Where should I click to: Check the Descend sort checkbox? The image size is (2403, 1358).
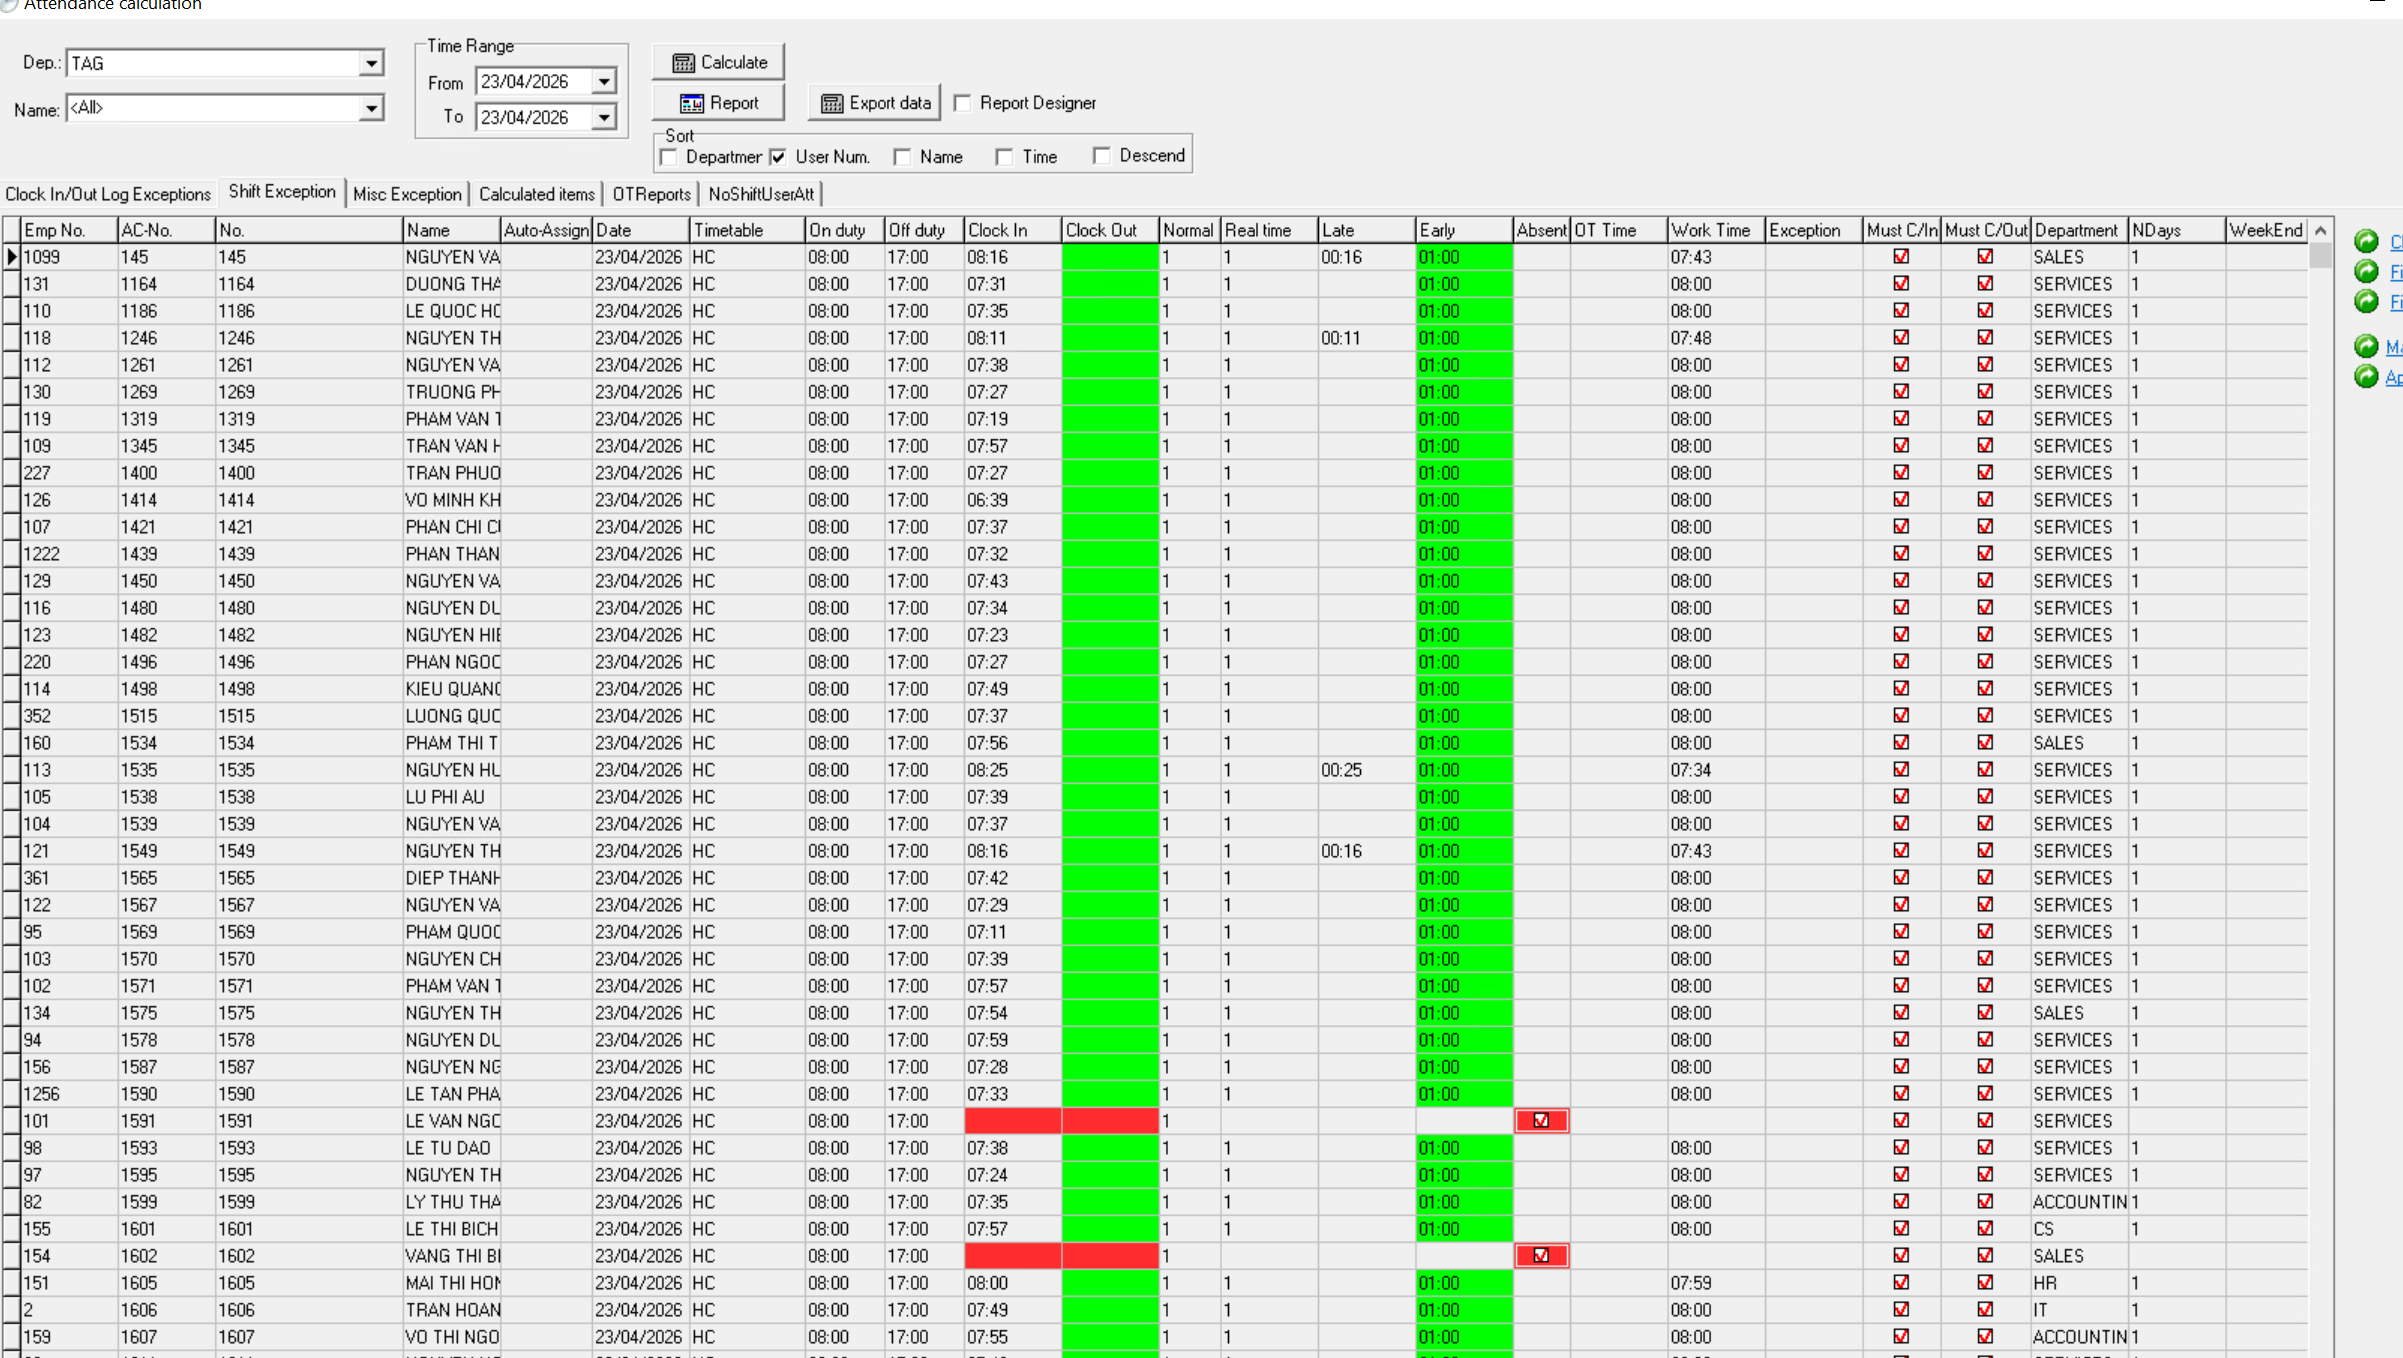[x=1102, y=156]
